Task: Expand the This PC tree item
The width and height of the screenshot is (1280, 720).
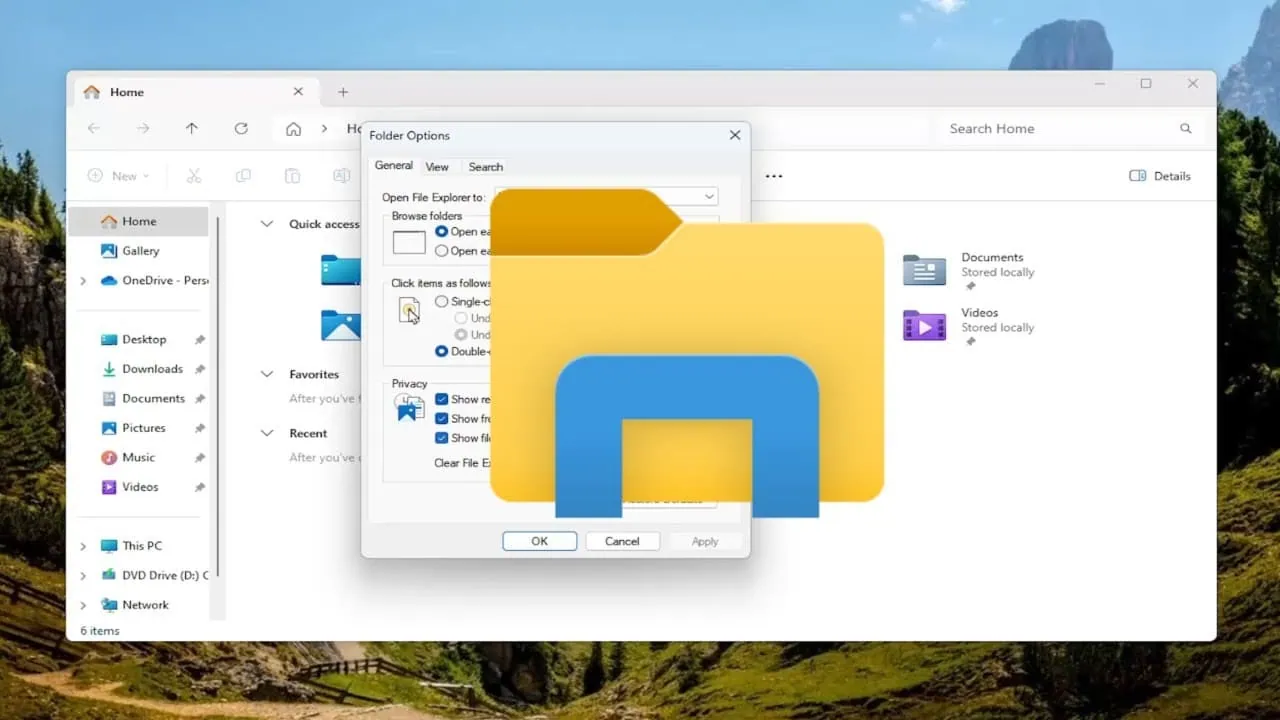Action: (83, 545)
